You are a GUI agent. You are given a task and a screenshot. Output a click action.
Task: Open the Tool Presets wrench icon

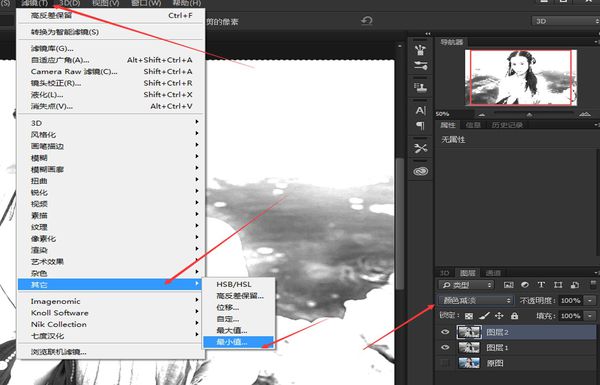tap(420, 148)
